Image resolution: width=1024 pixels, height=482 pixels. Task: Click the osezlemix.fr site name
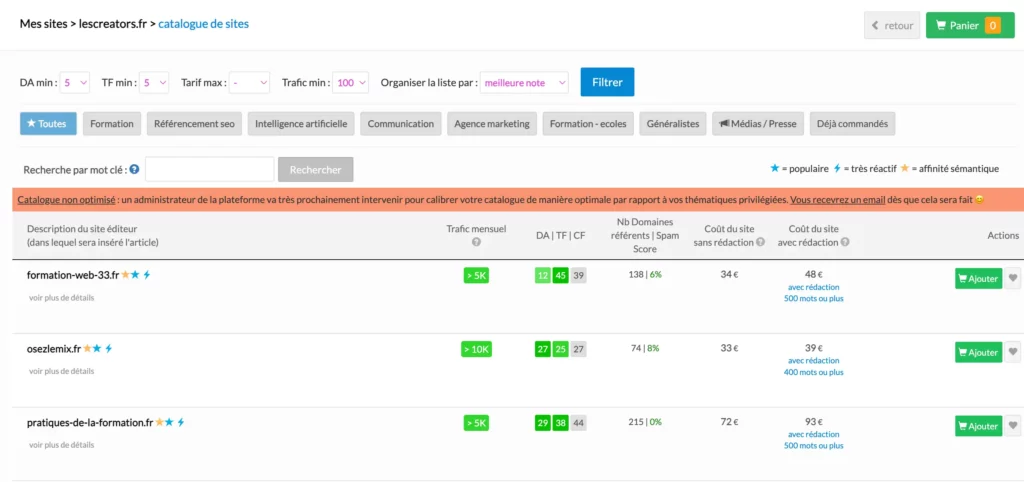coord(54,349)
